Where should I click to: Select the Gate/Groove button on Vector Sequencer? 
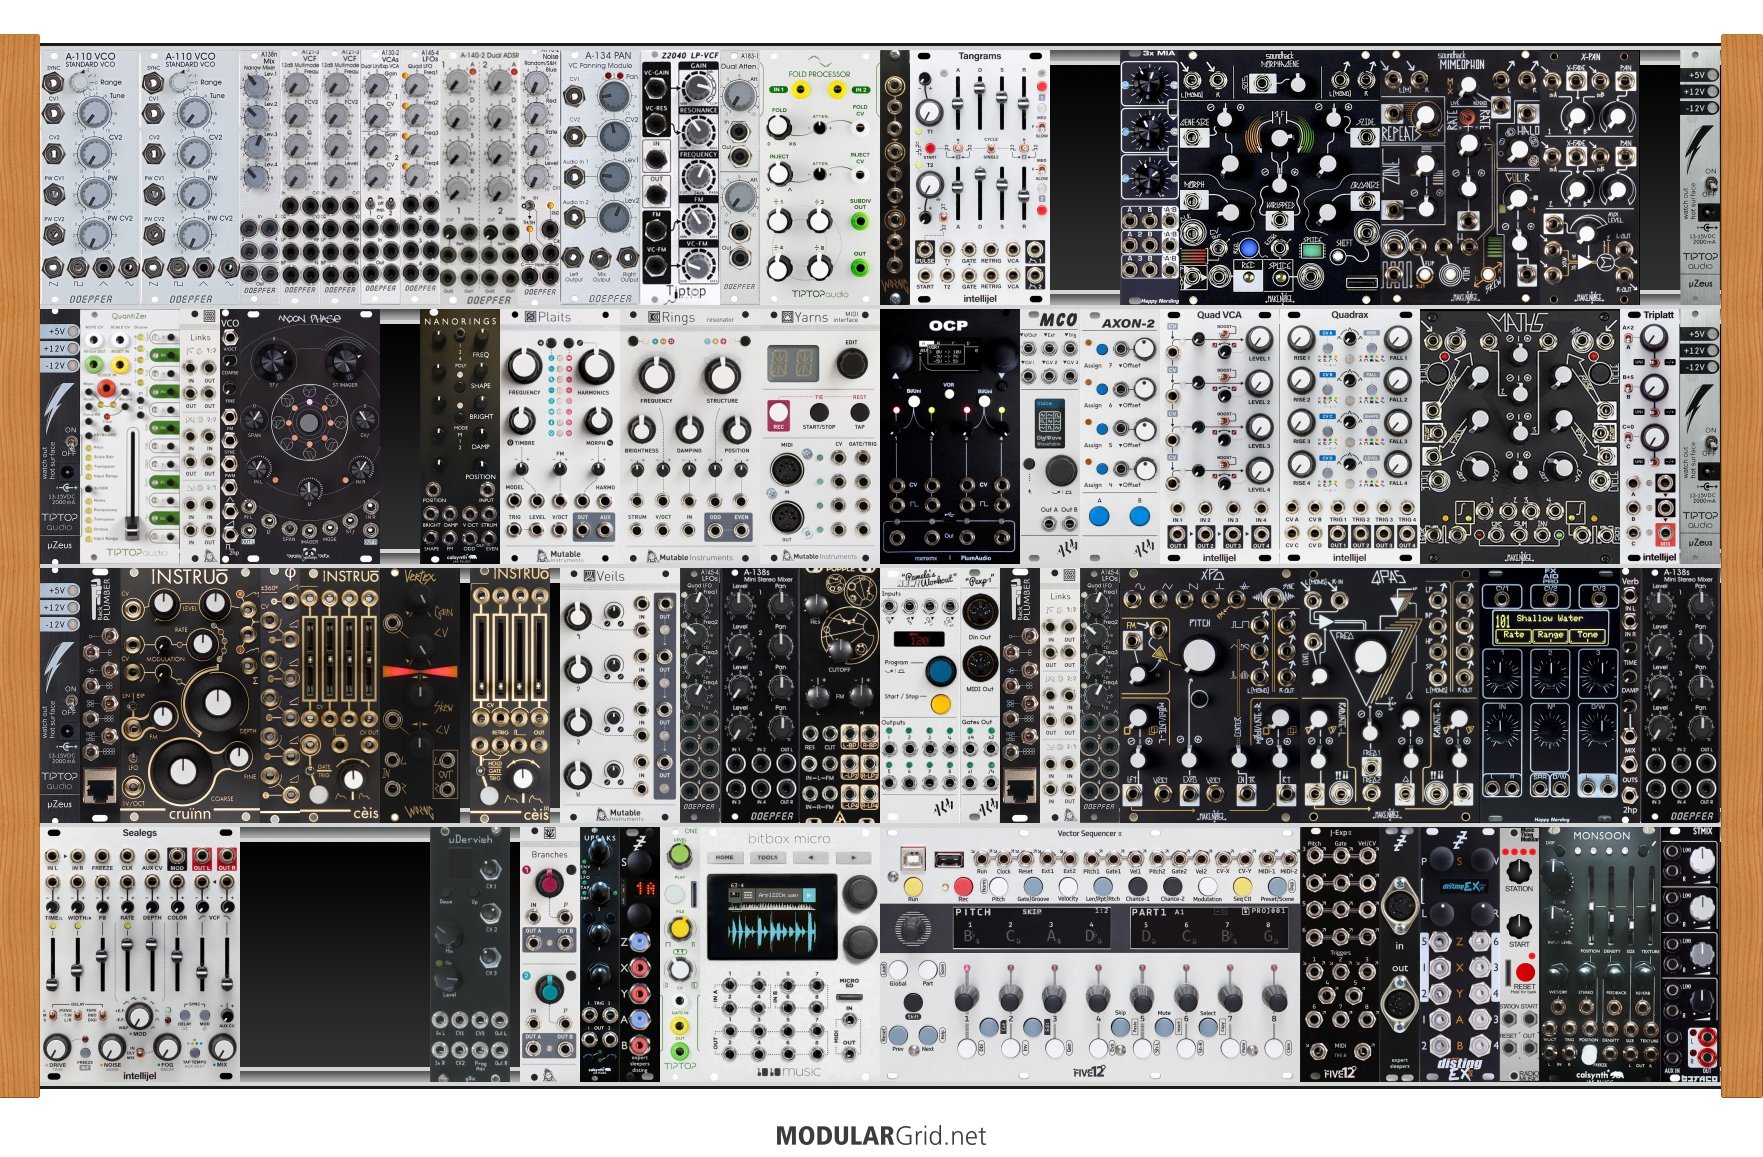[1033, 887]
